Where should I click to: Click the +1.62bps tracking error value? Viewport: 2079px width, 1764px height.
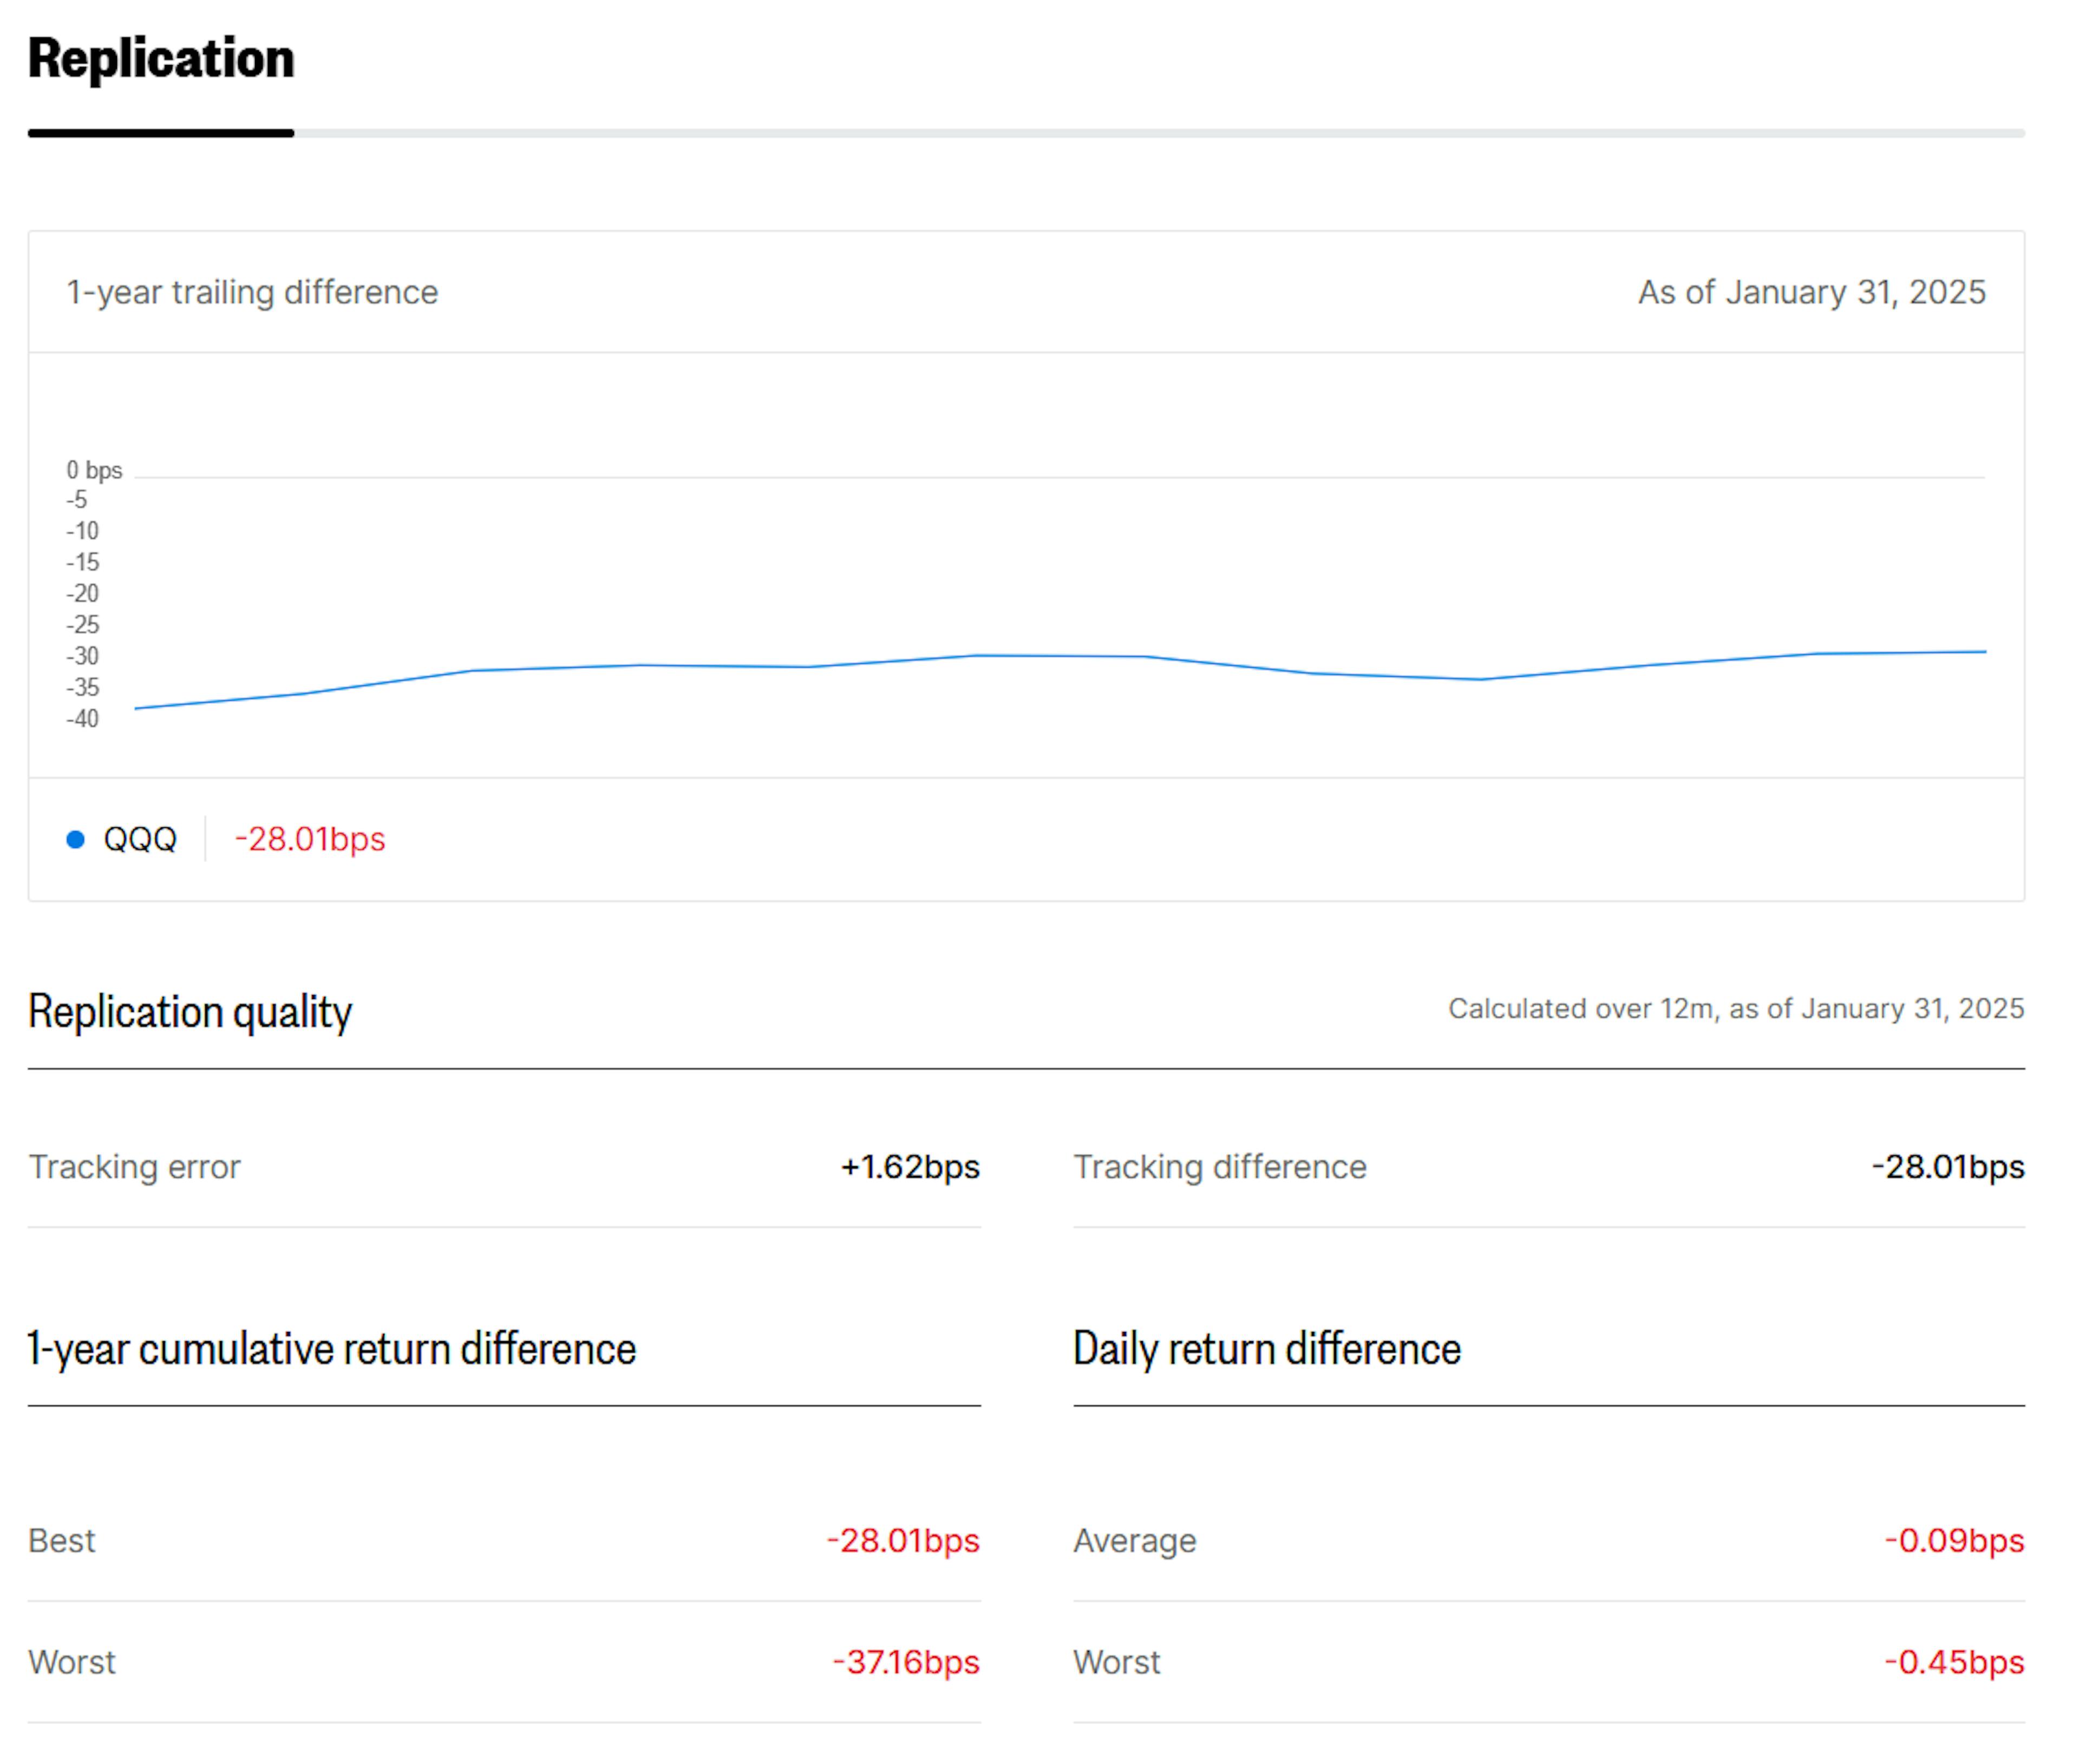pos(909,1167)
